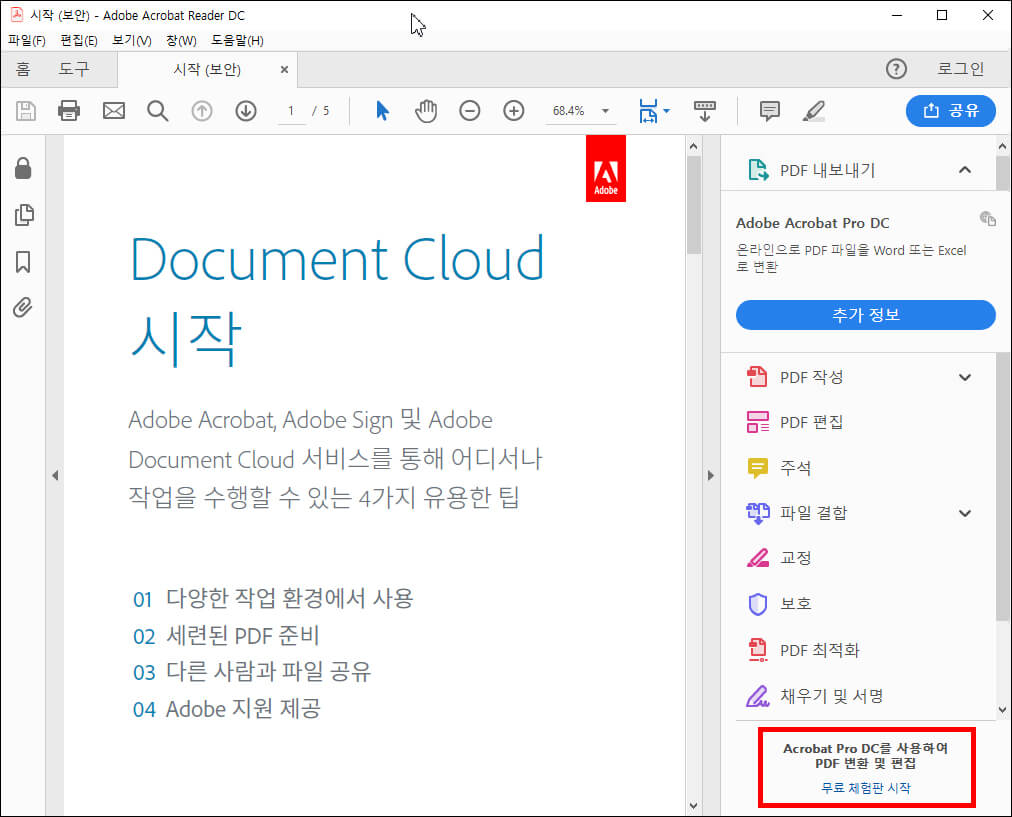Click '01 다양한 작업 환경에서 사용' line
1012x817 pixels.
[x=273, y=598]
